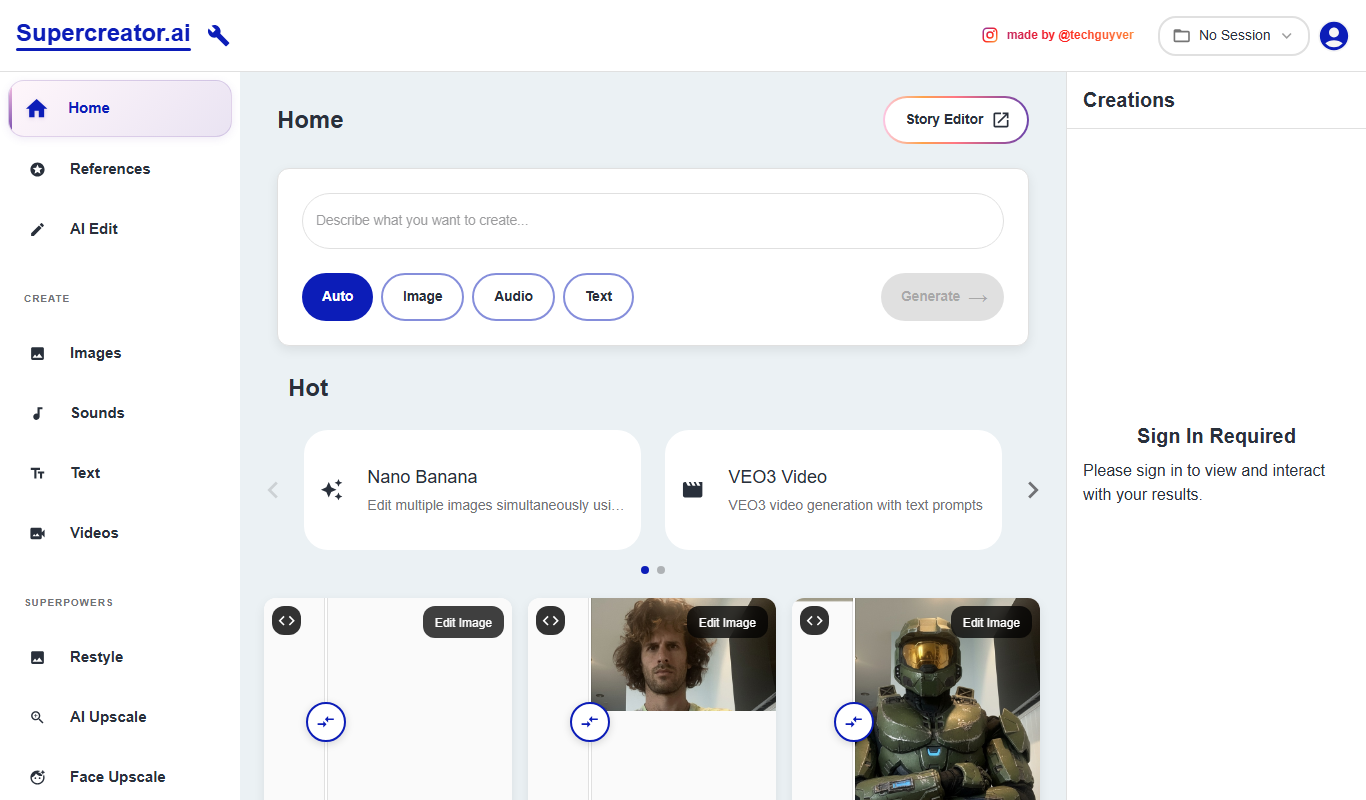The image size is (1366, 800).
Task: Click the Text Tt icon in the sidebar
Action: click(x=38, y=473)
